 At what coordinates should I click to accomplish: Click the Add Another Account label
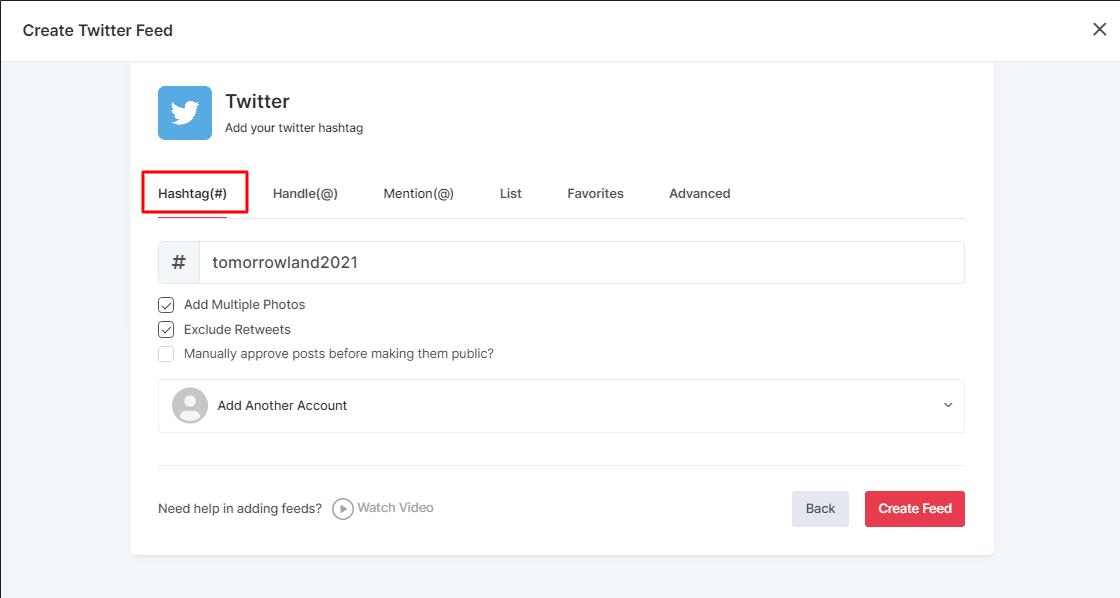coord(282,406)
